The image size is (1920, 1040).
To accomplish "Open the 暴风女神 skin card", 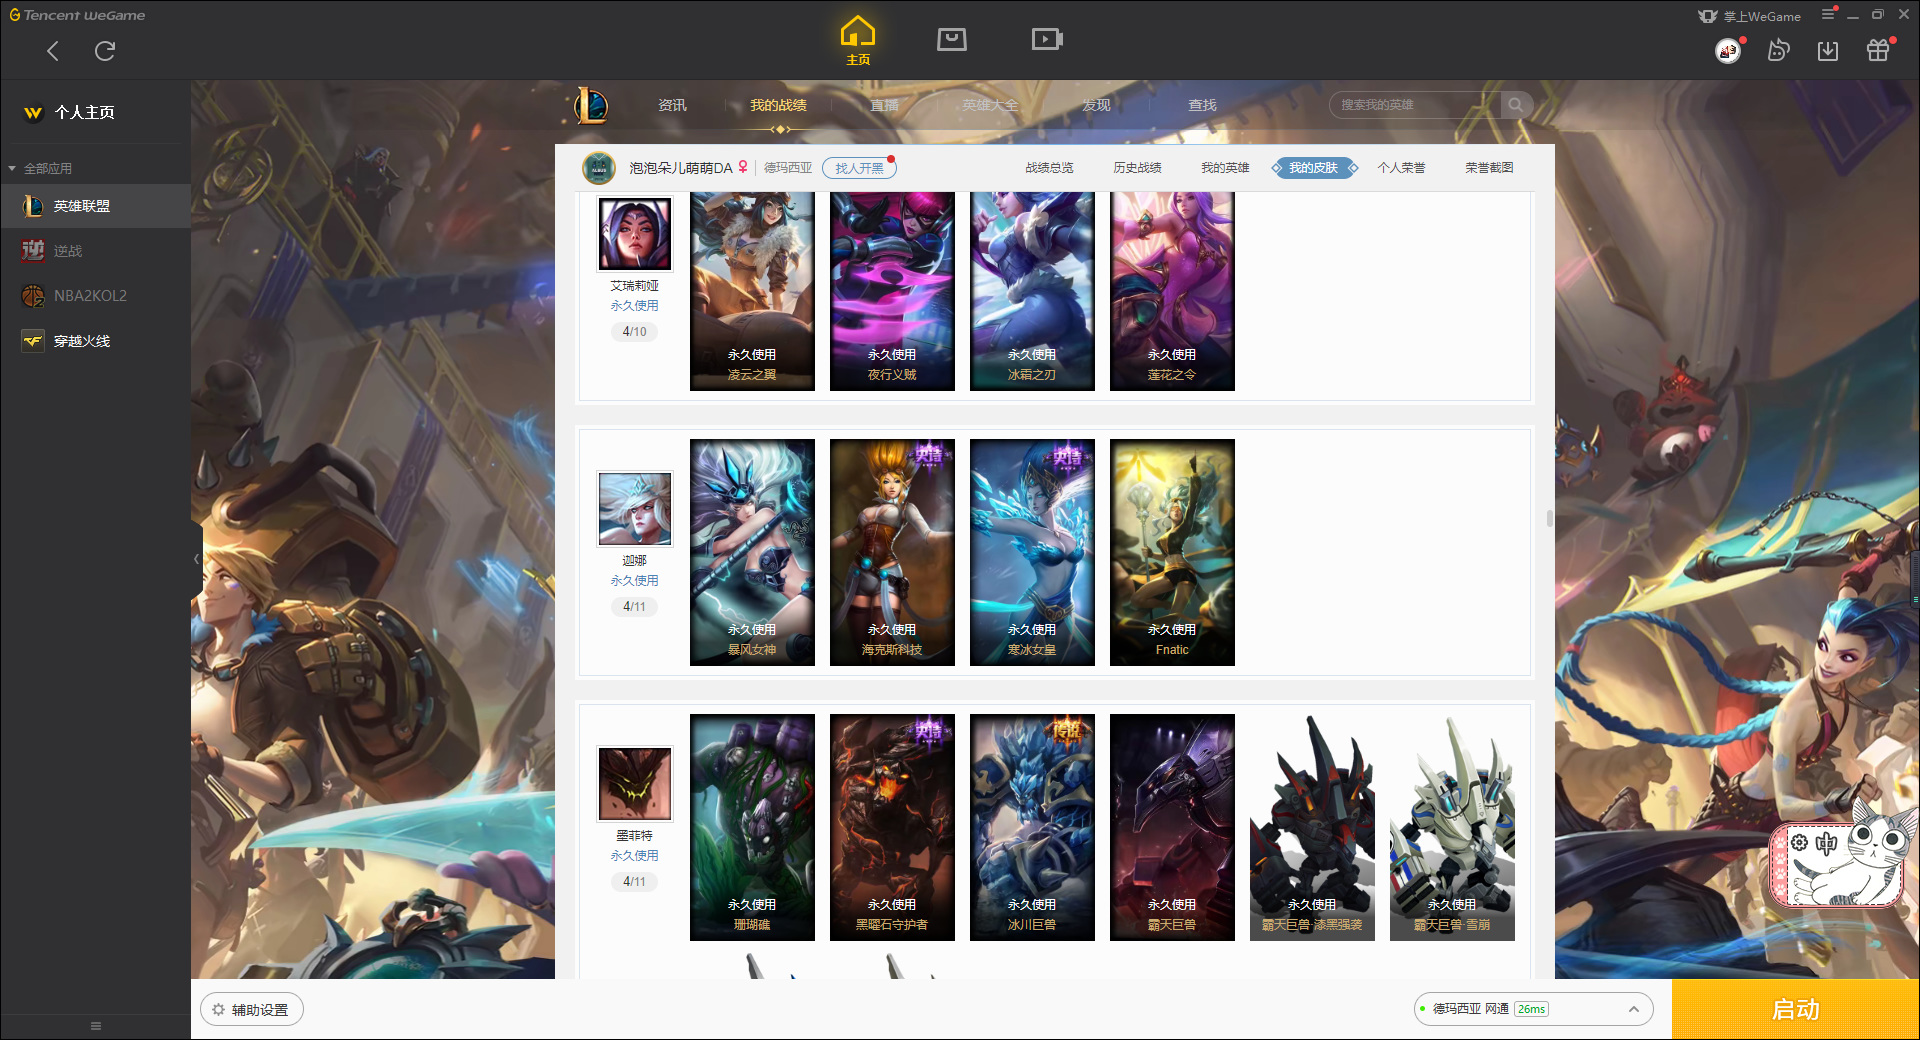I will [752, 552].
